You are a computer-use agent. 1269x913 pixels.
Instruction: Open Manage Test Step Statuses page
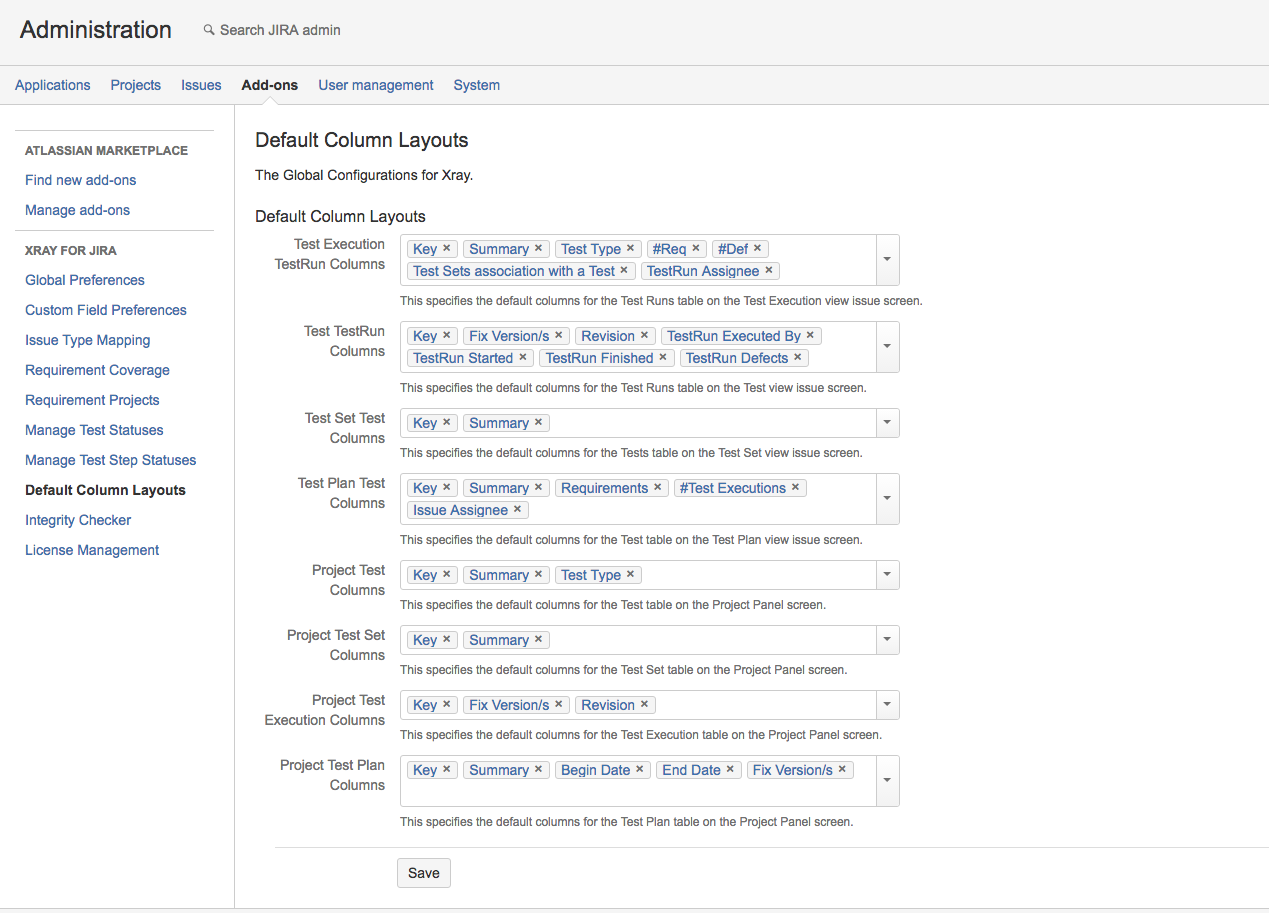[x=111, y=460]
